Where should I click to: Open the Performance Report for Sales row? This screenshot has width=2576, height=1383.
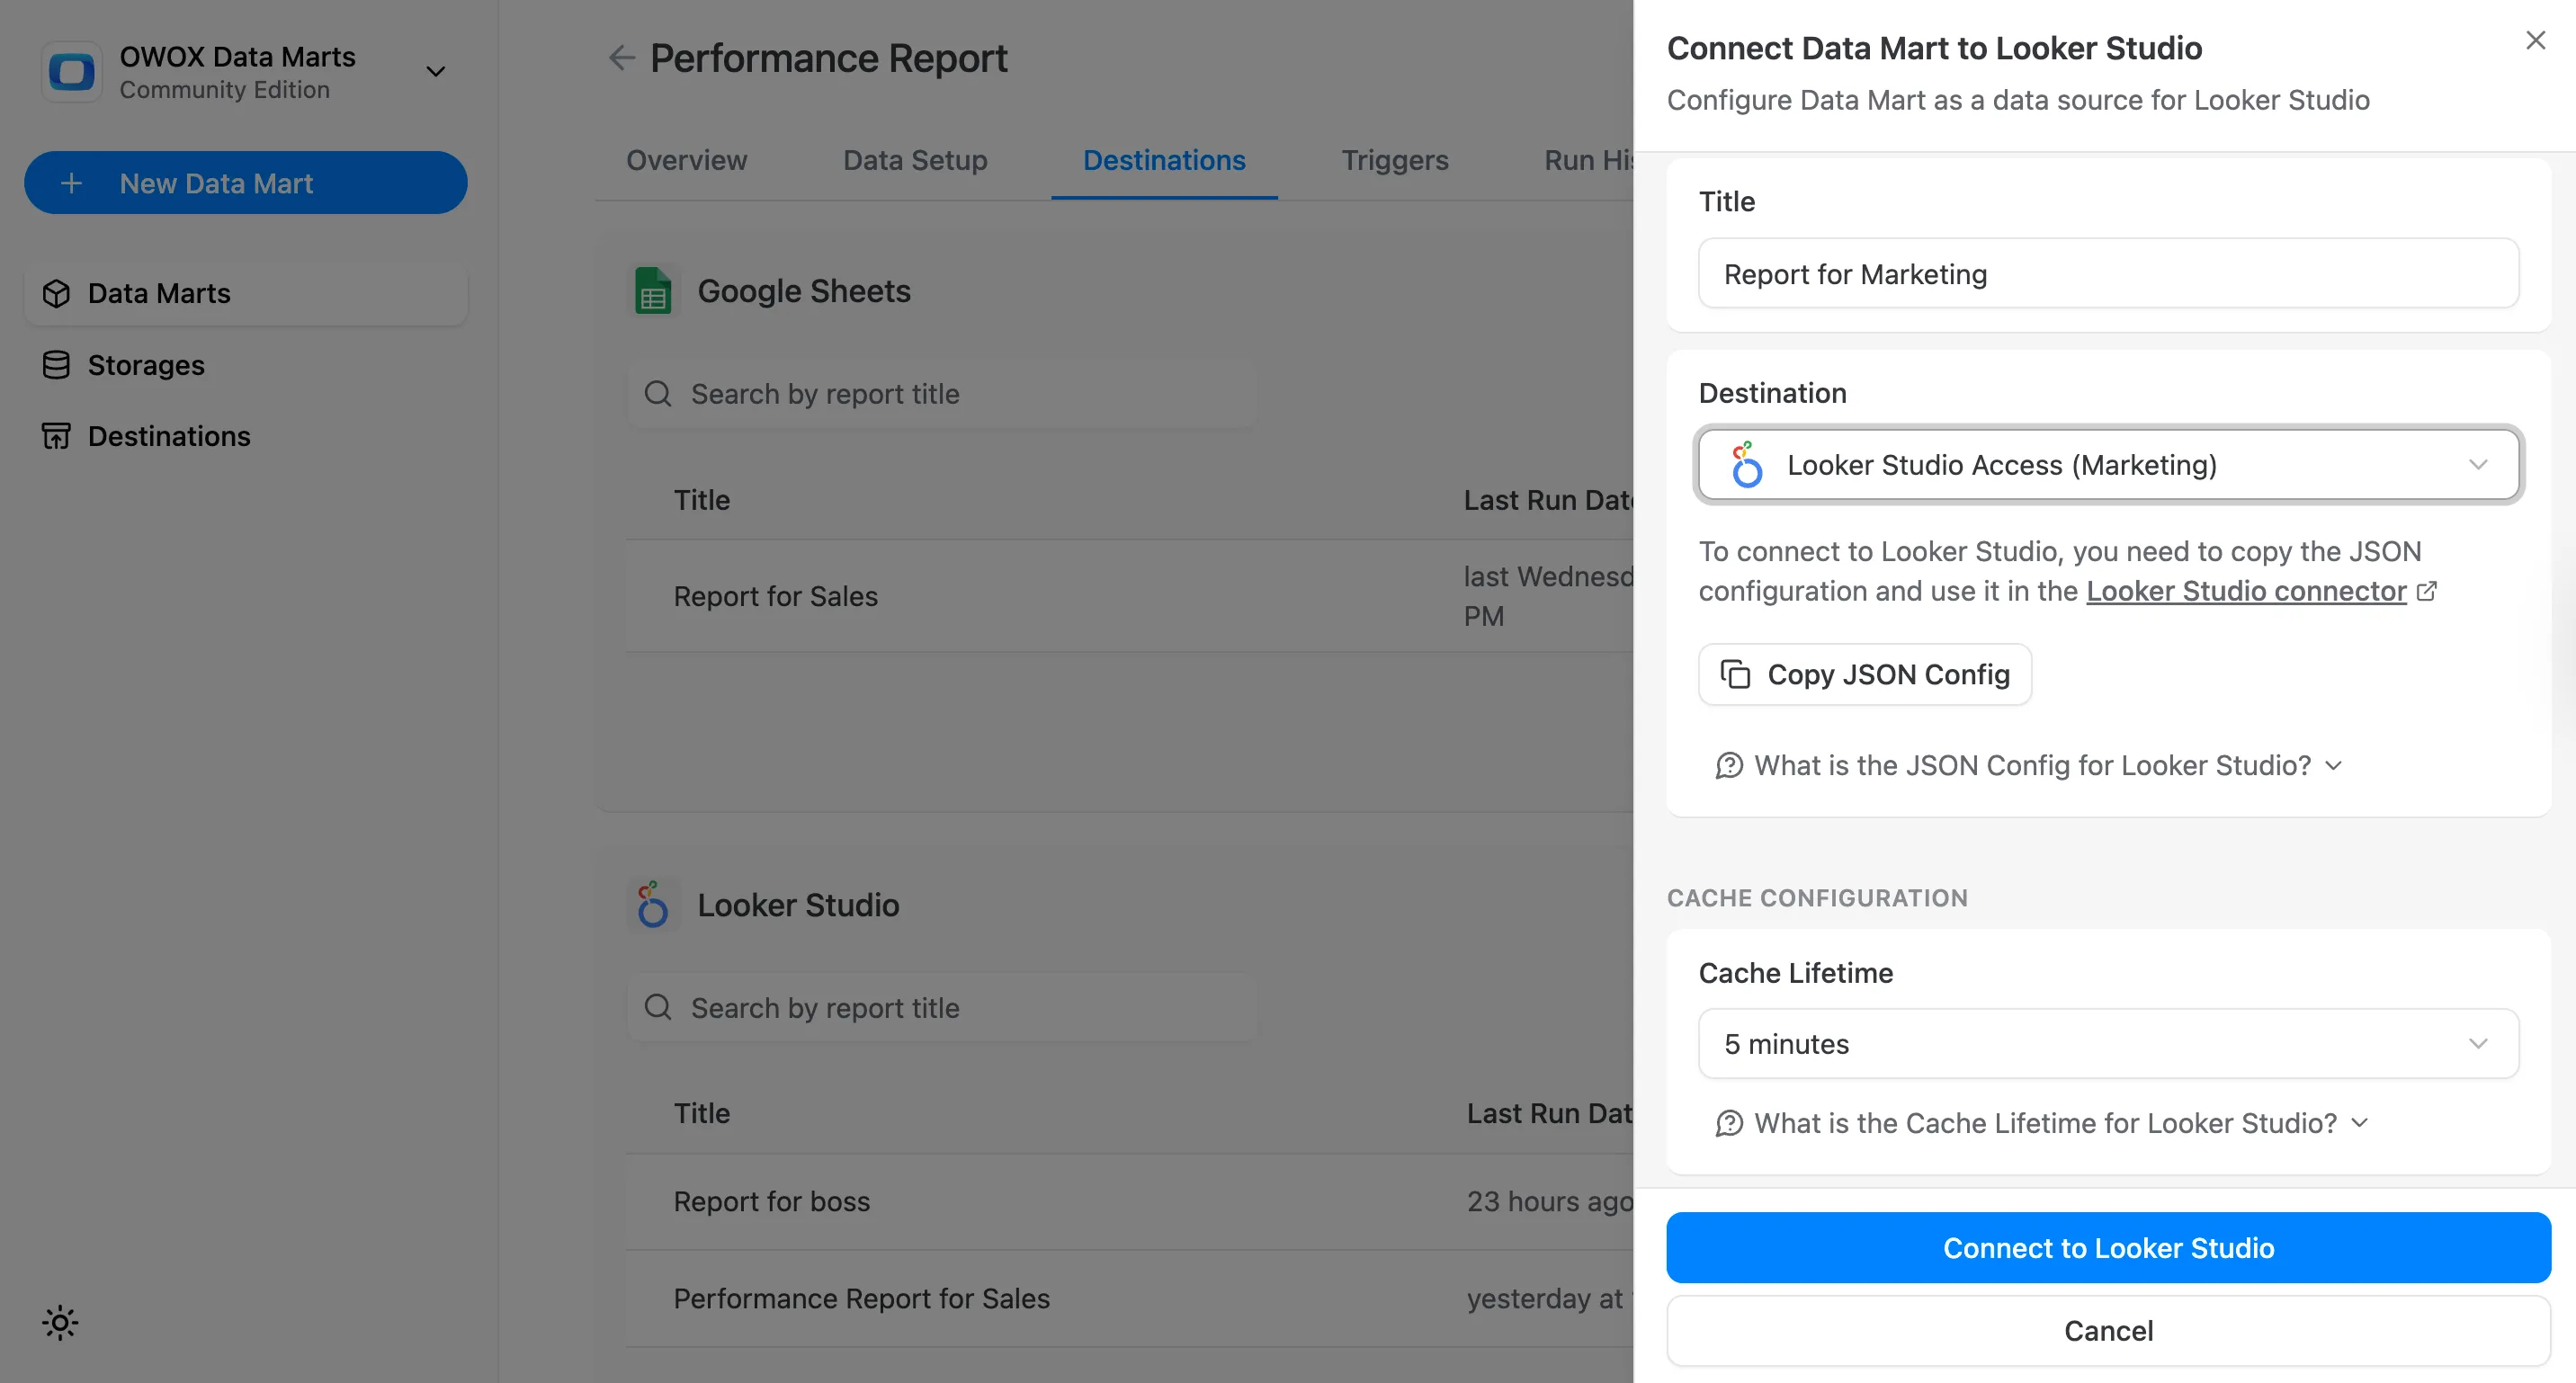(x=1130, y=1298)
